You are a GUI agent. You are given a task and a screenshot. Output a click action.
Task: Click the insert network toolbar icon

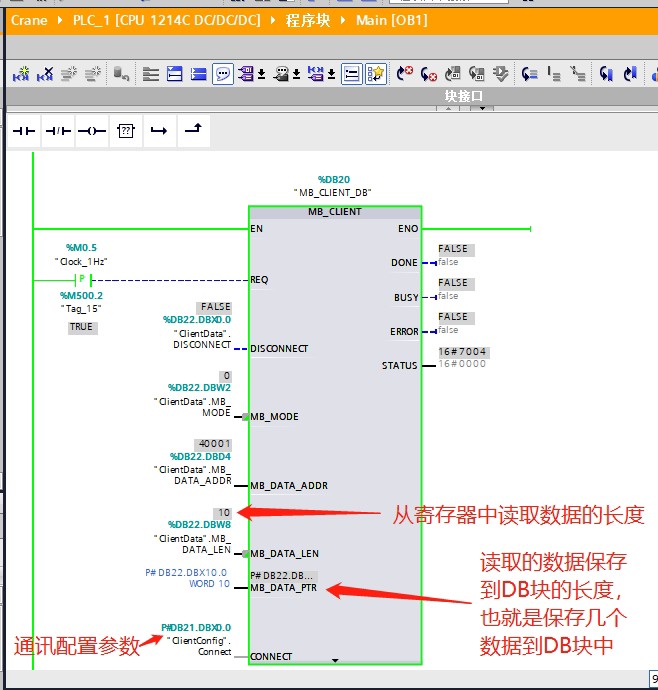tap(20, 74)
